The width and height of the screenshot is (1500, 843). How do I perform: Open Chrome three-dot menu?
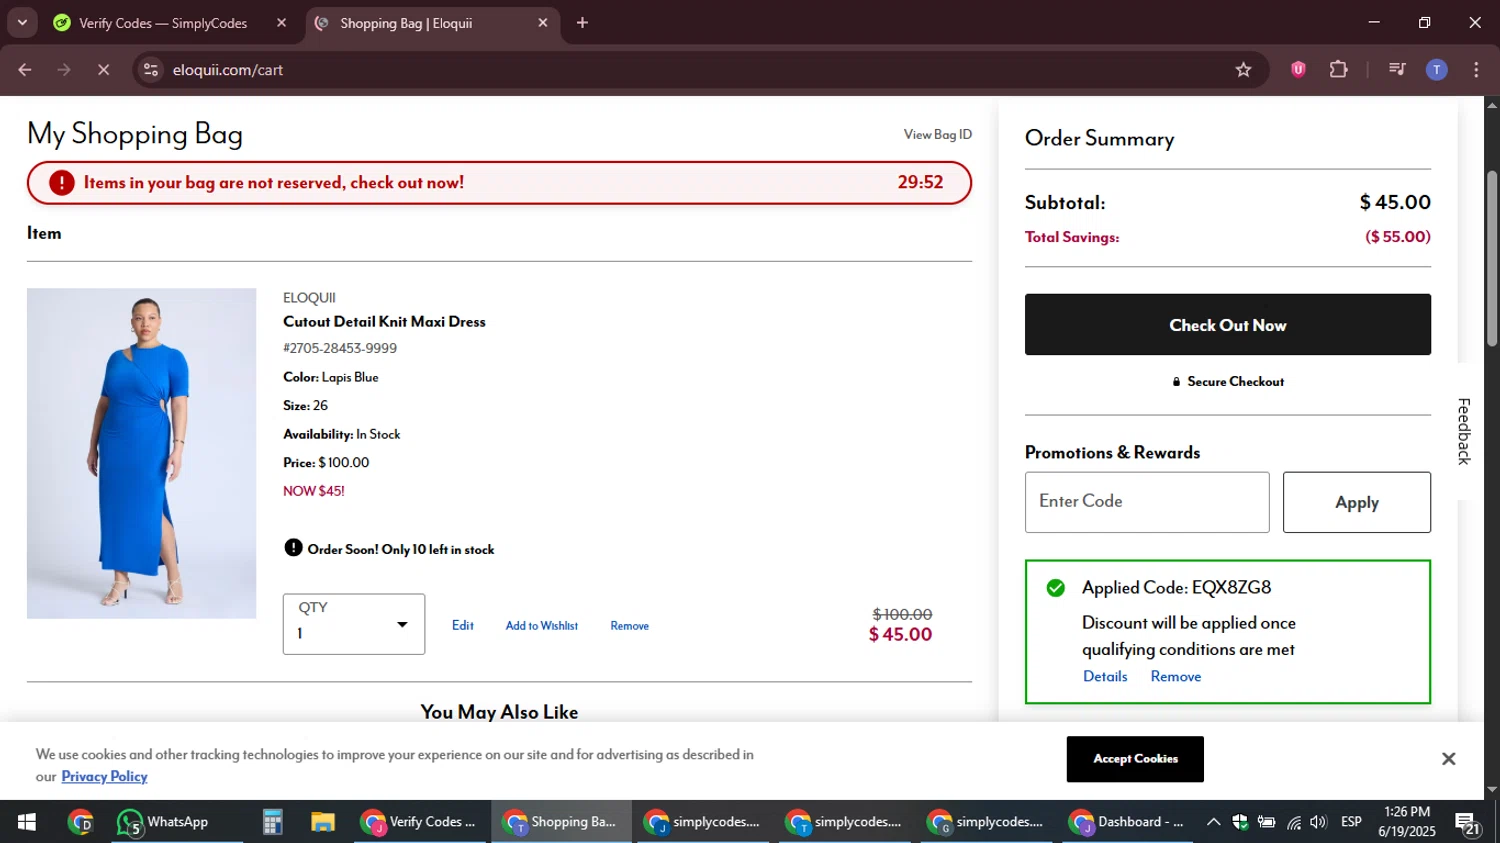1476,70
